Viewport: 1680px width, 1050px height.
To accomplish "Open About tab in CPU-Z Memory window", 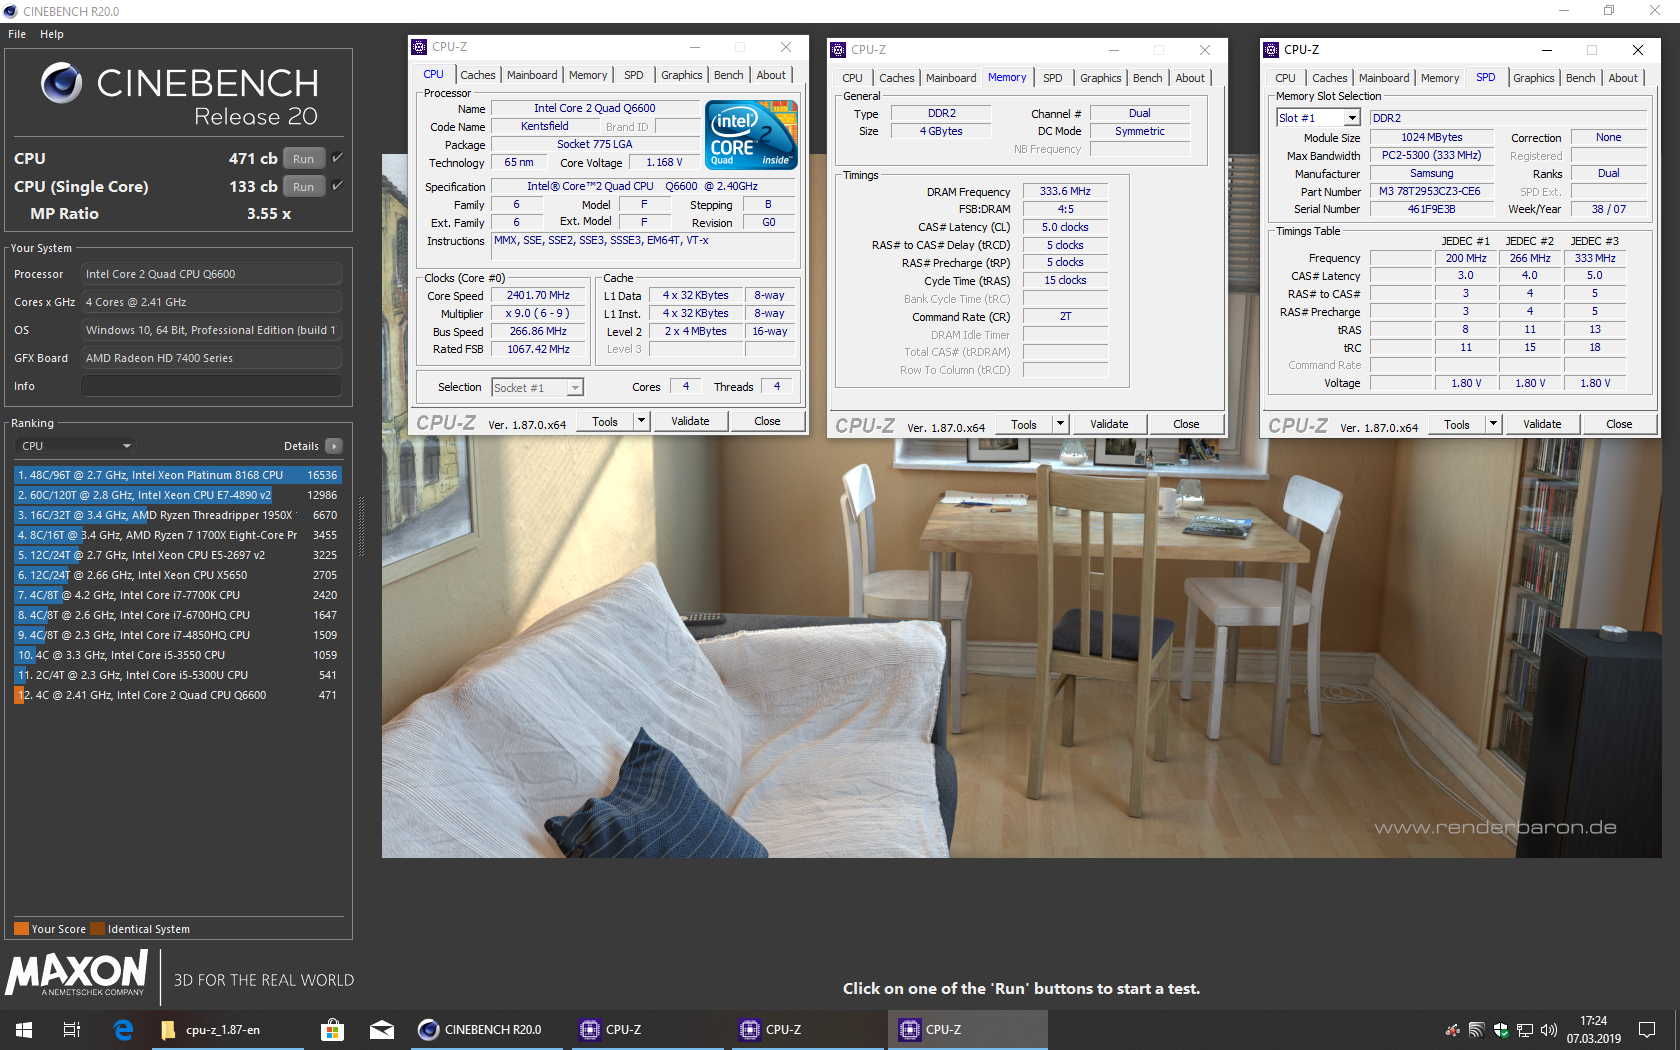I will (1190, 78).
